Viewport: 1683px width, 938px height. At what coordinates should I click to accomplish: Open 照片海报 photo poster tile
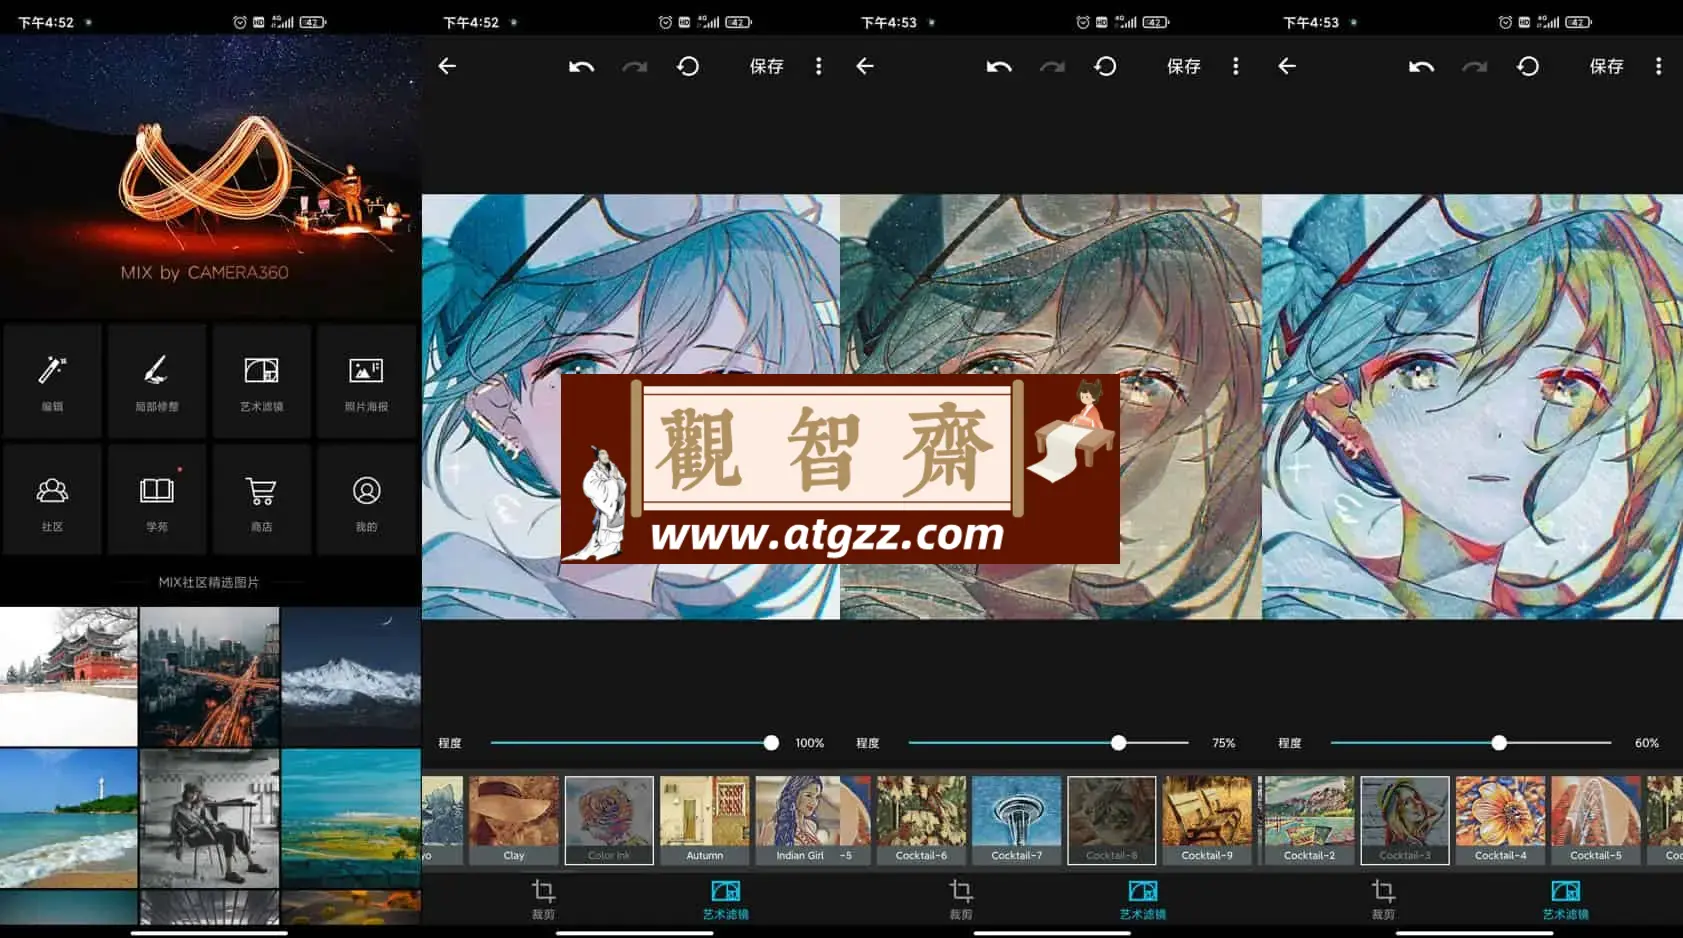366,381
